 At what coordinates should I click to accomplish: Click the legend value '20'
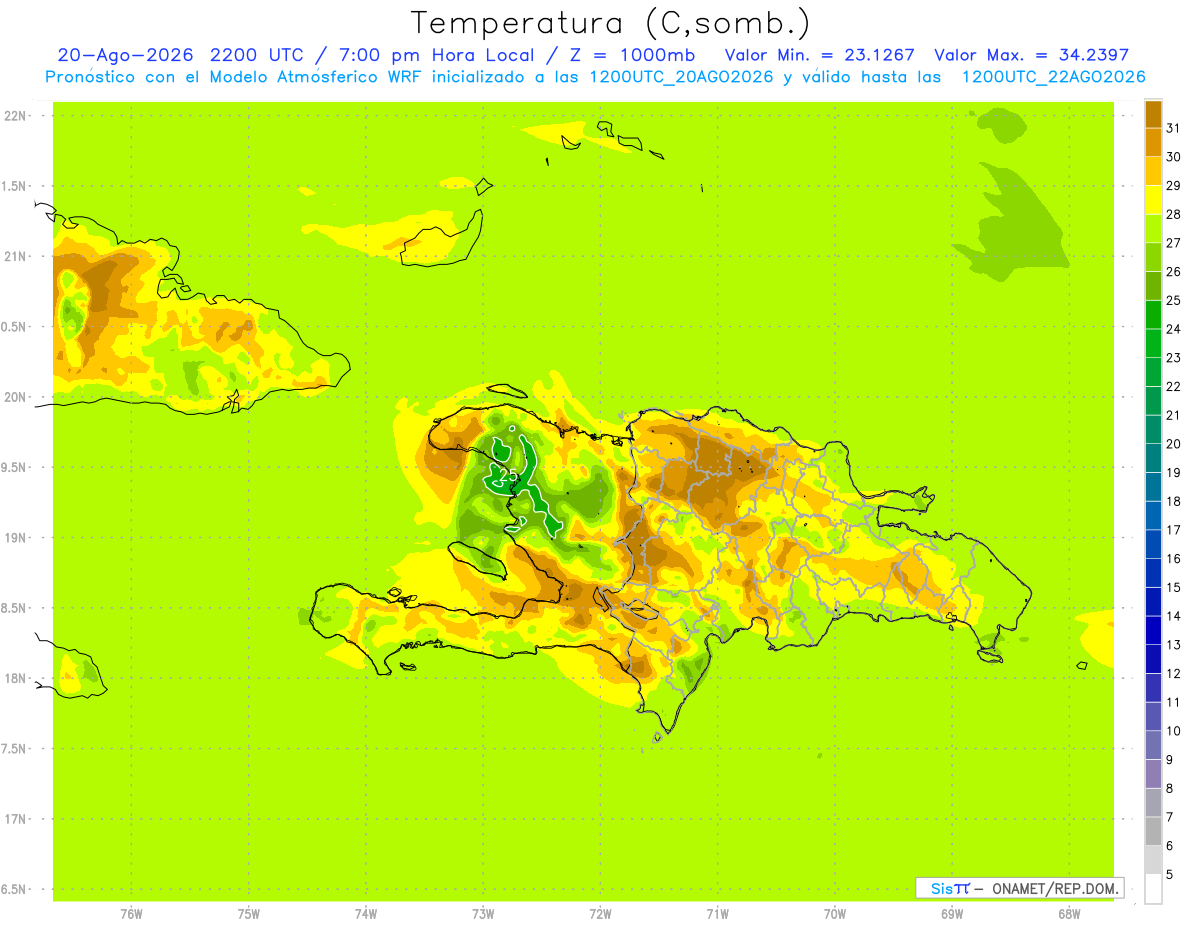coord(1173,444)
